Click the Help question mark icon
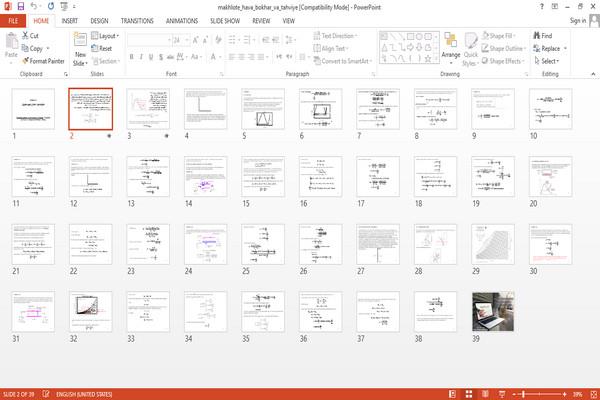Image resolution: width=600 pixels, height=400 pixels. pos(541,7)
